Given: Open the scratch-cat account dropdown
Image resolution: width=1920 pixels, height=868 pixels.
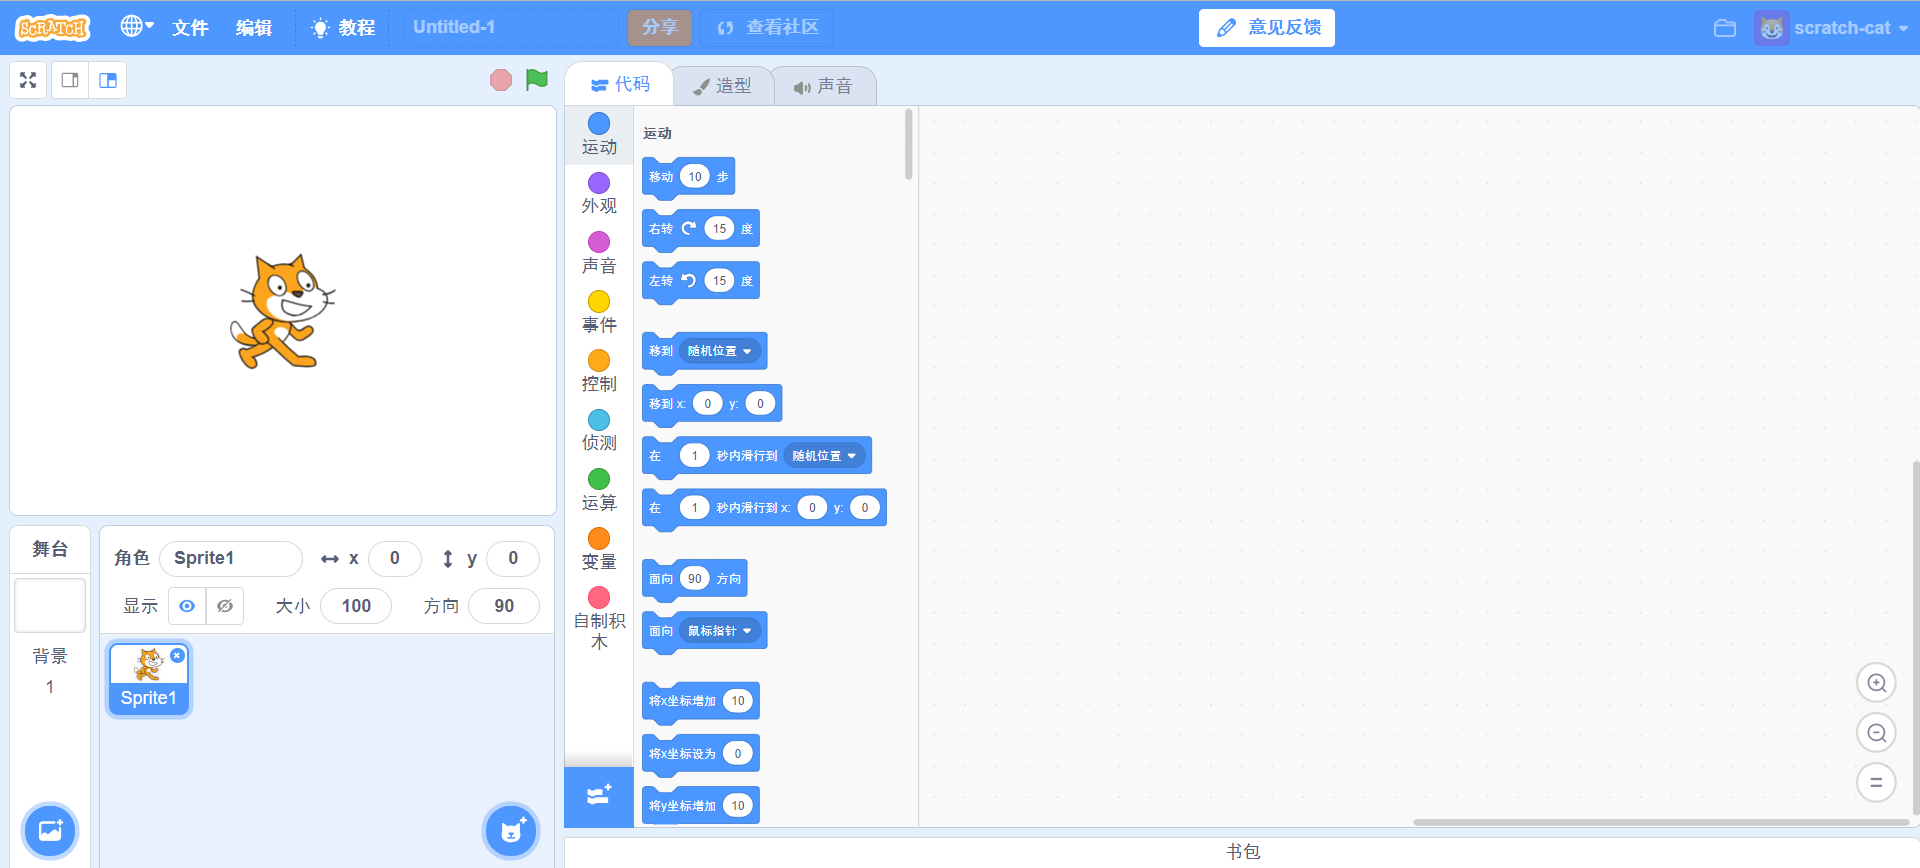Looking at the screenshot, I should click(1833, 28).
